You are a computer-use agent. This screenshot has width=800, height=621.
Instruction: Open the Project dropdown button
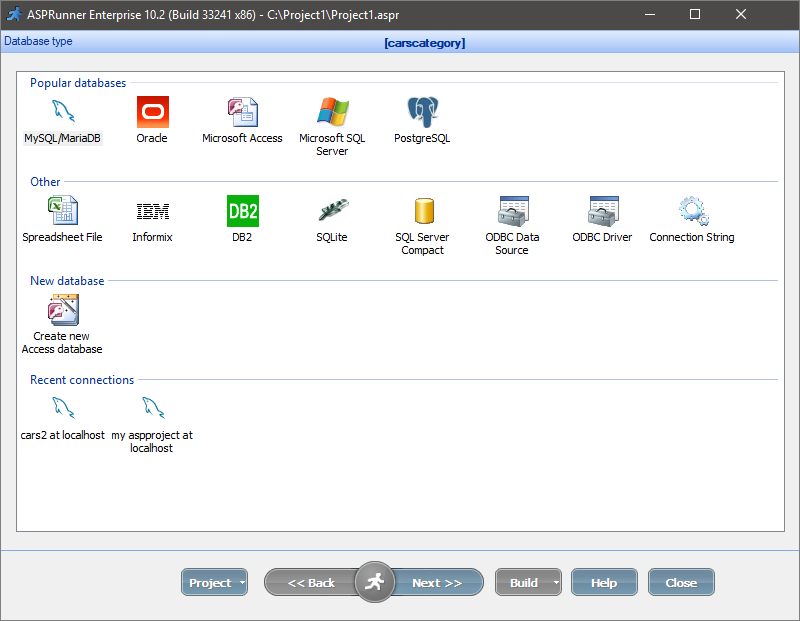tap(214, 582)
